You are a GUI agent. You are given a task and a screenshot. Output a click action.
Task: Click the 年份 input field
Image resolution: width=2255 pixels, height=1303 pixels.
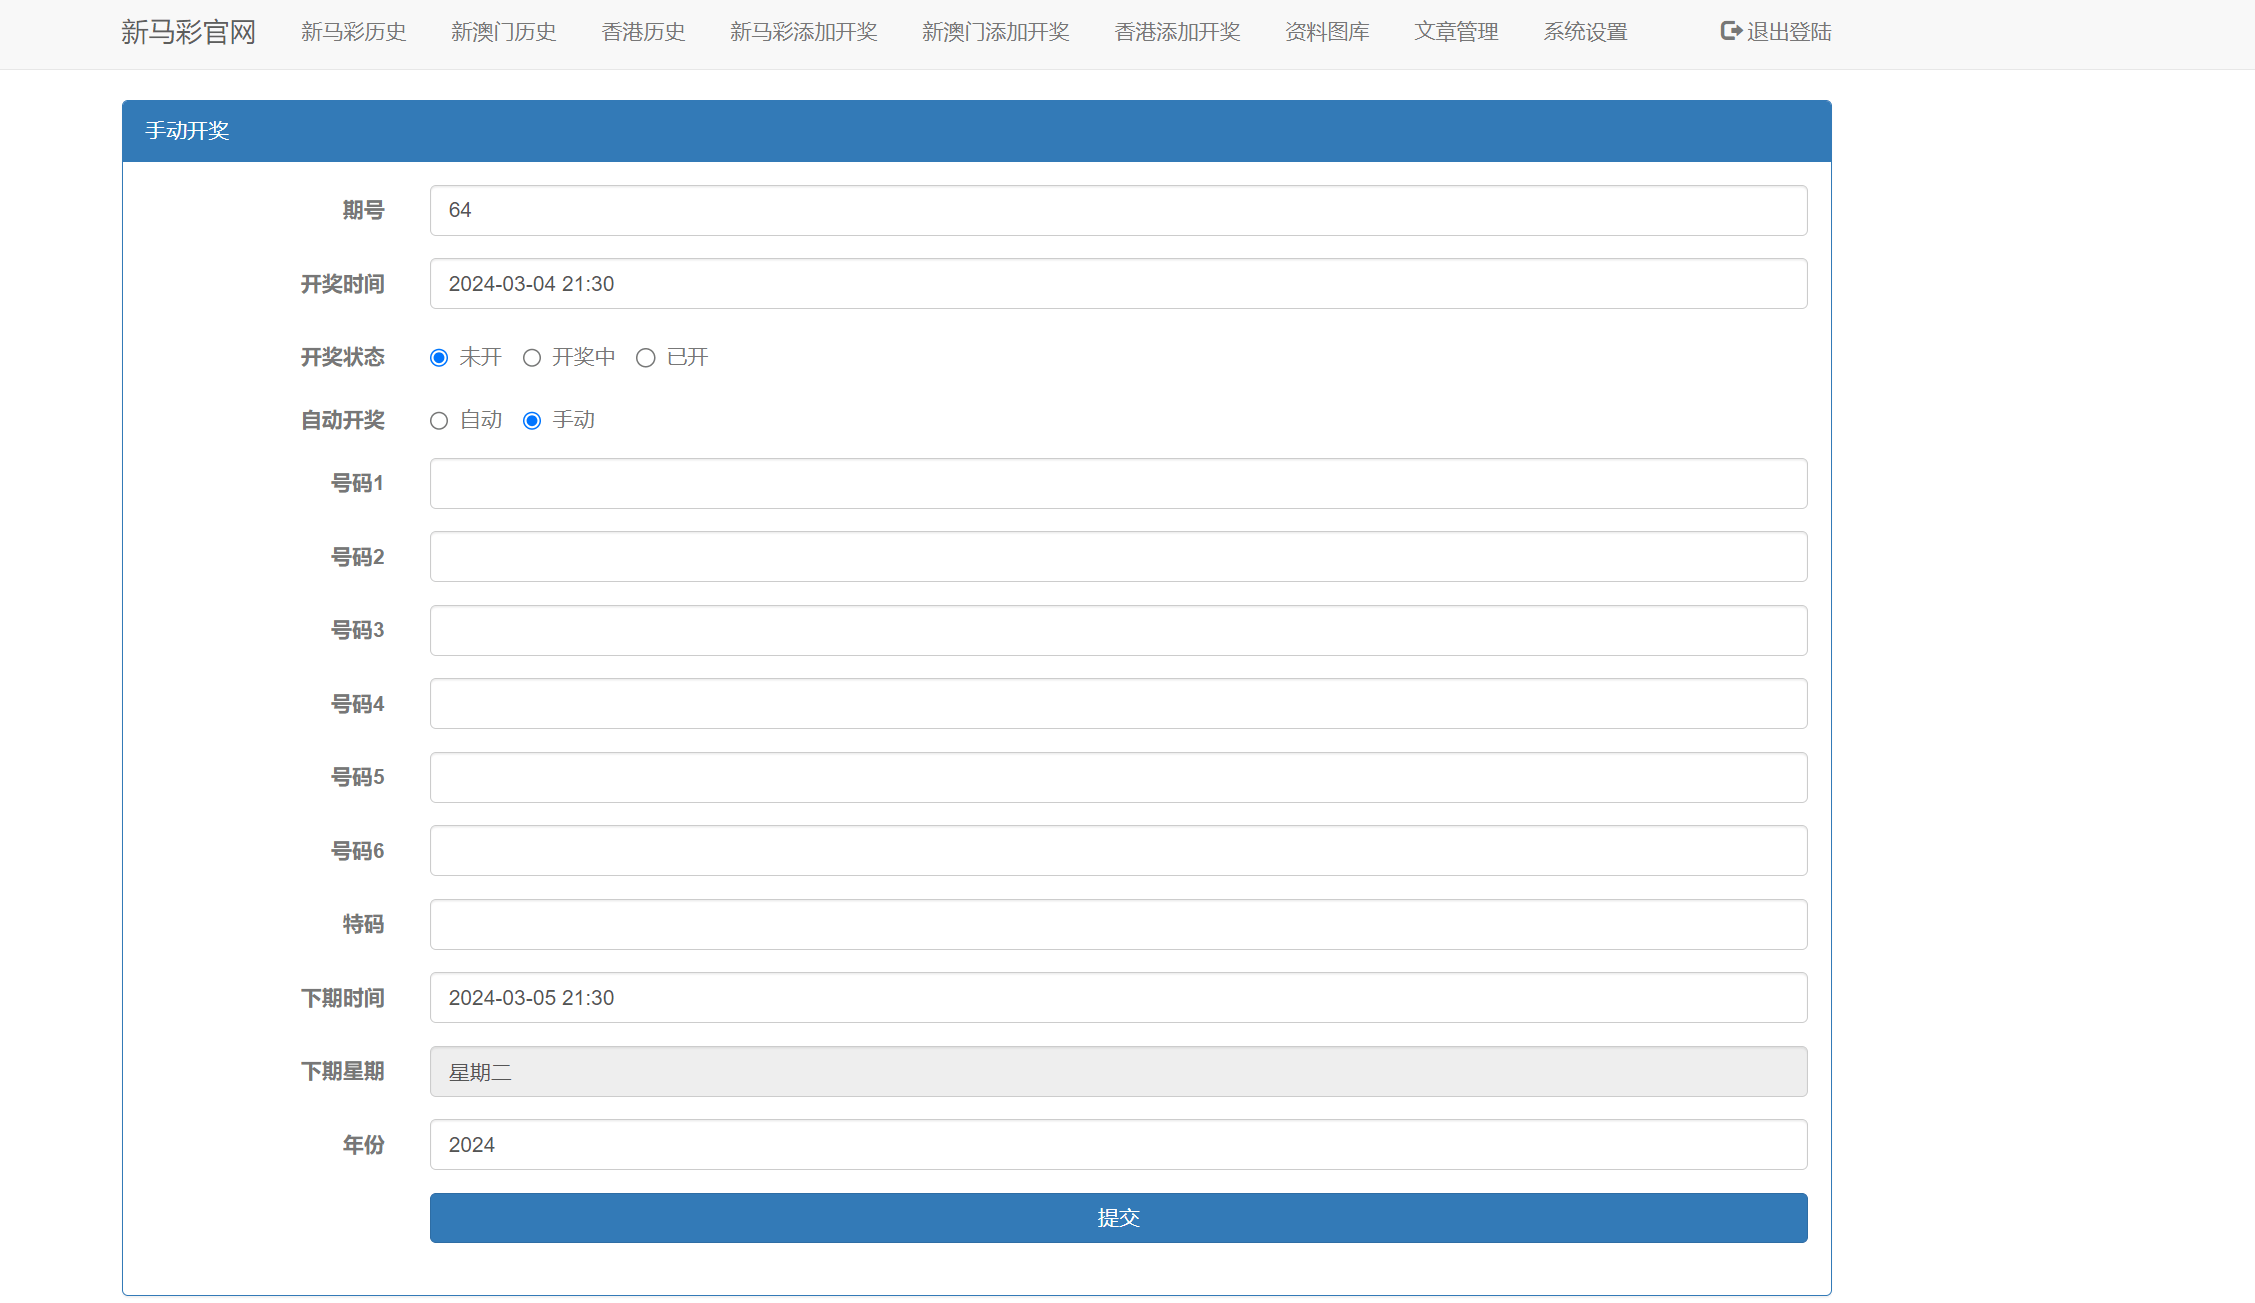(1118, 1145)
